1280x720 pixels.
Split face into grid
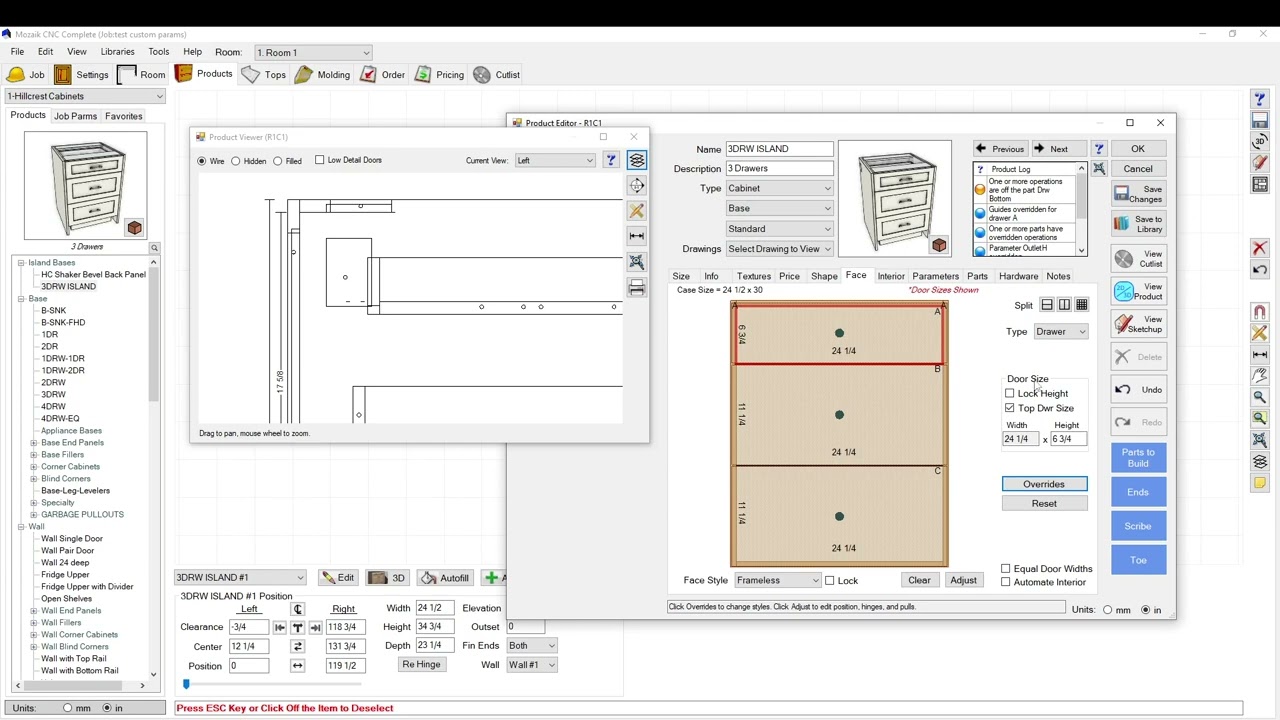pos(1081,305)
